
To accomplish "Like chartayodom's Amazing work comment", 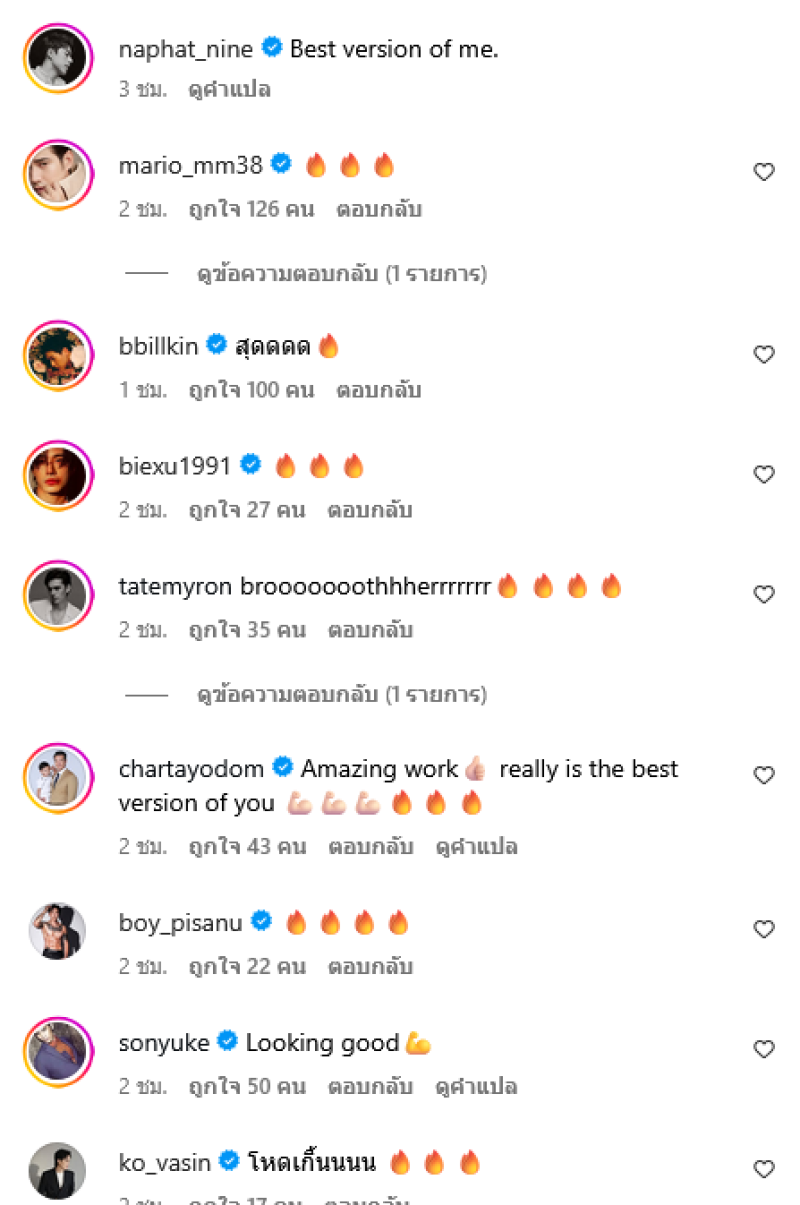I will point(764,775).
